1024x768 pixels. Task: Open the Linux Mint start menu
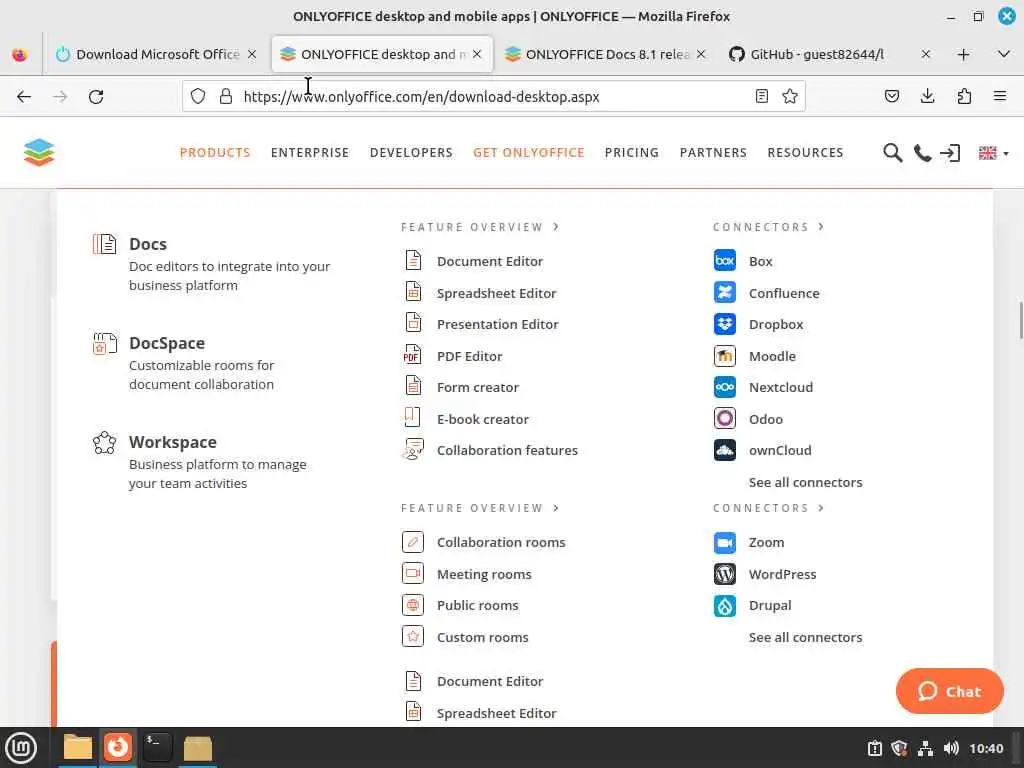click(21, 748)
